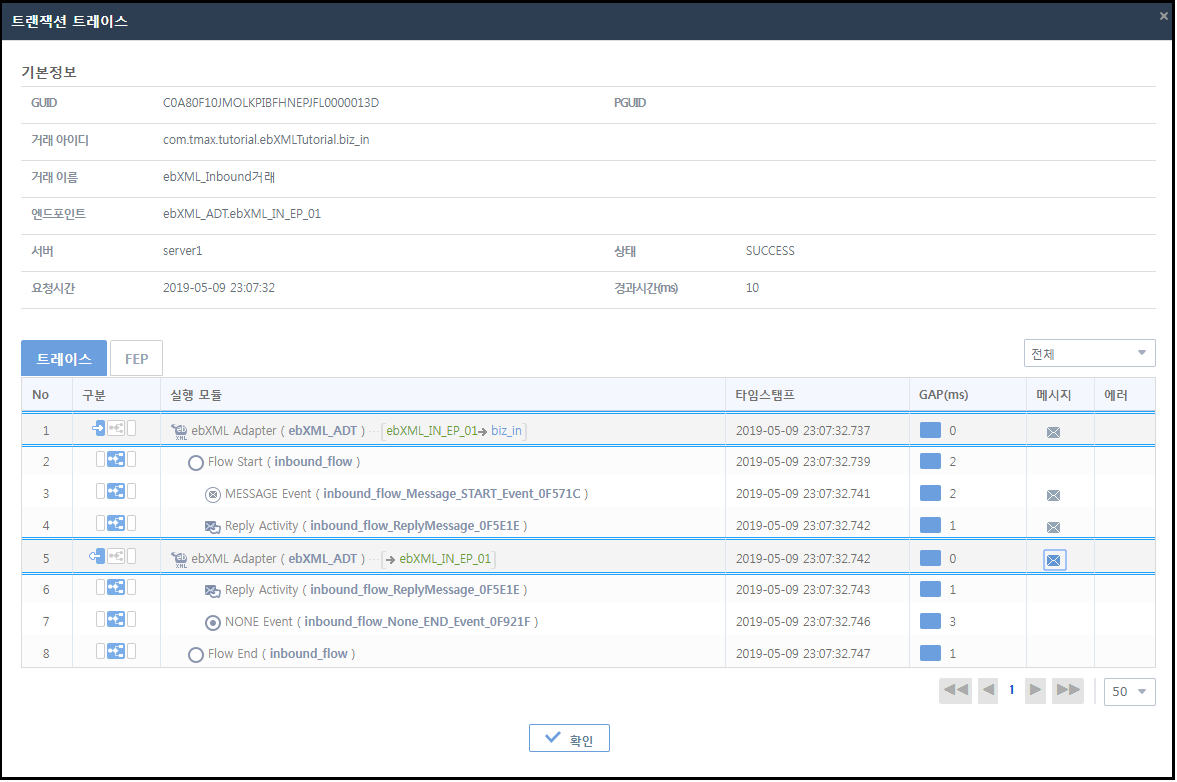Select the Flow End circle marker
The height and width of the screenshot is (782, 1177).
coord(196,654)
